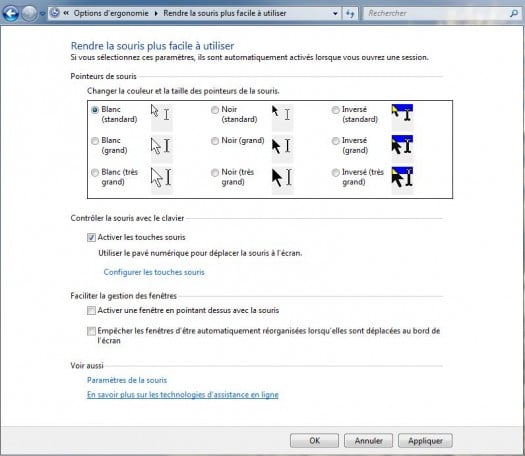Open 'Options d'ergonomie' breadcrumb

(x=111, y=13)
